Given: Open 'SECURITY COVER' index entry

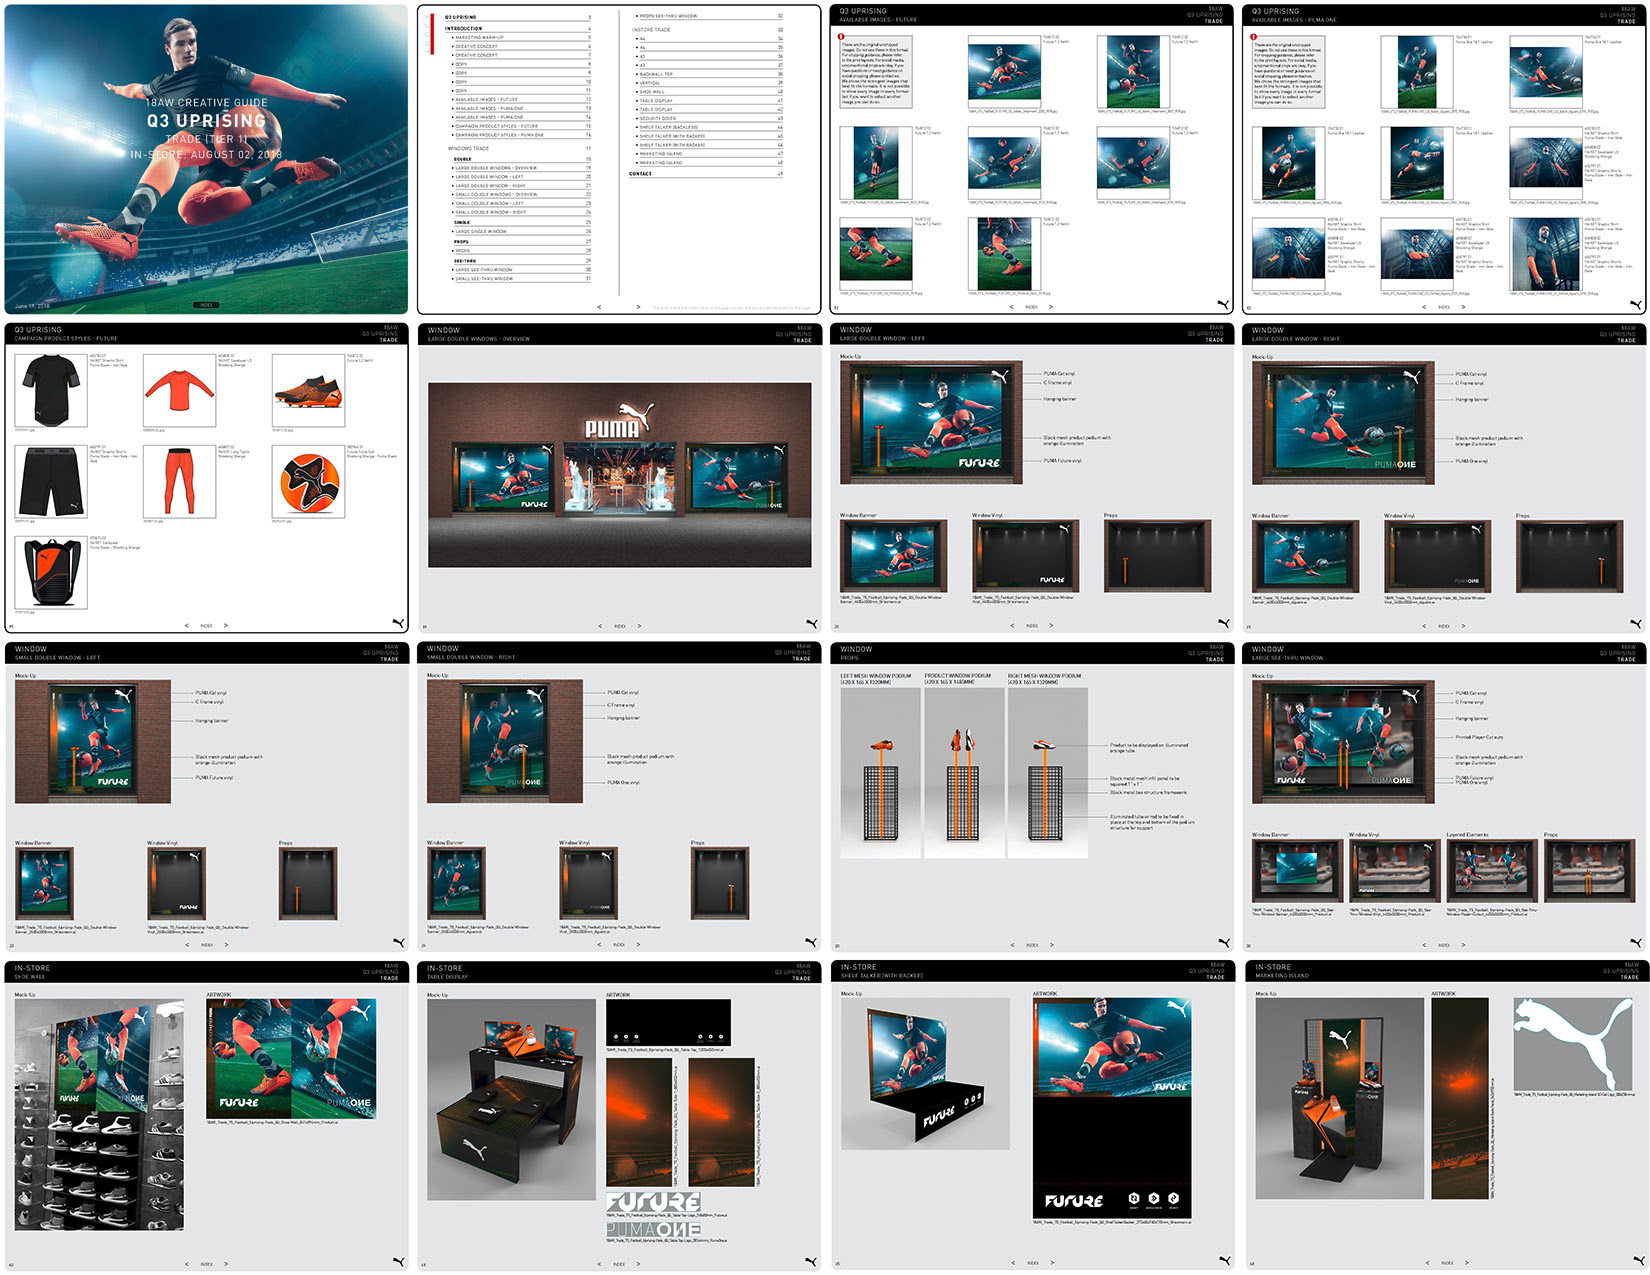Looking at the screenshot, I should (x=709, y=118).
